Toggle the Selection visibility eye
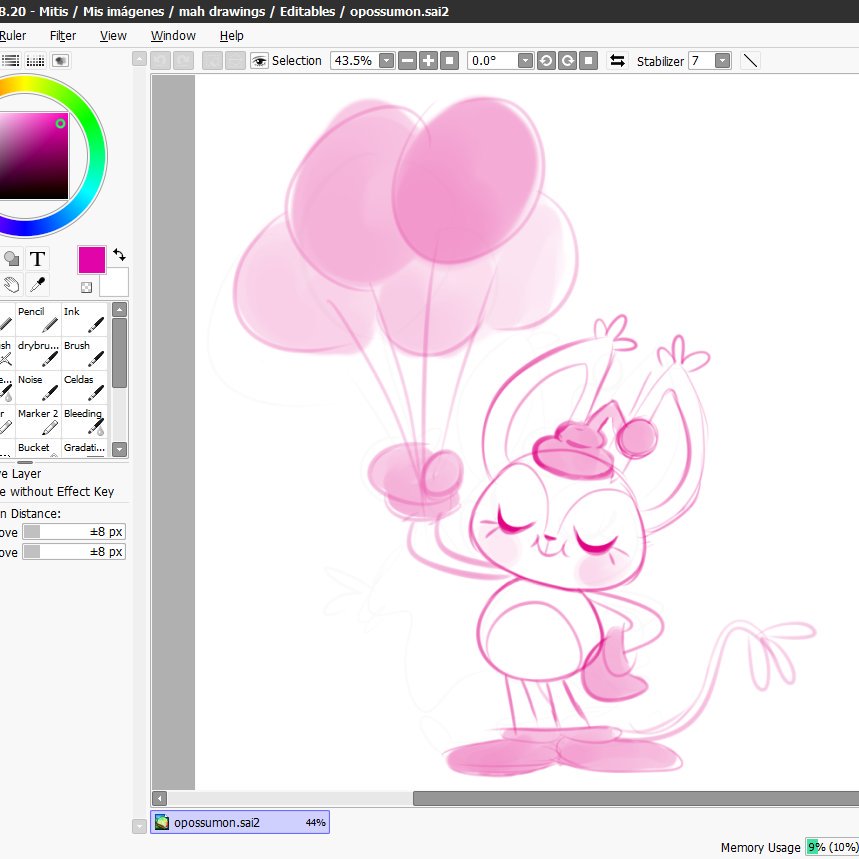 [259, 61]
